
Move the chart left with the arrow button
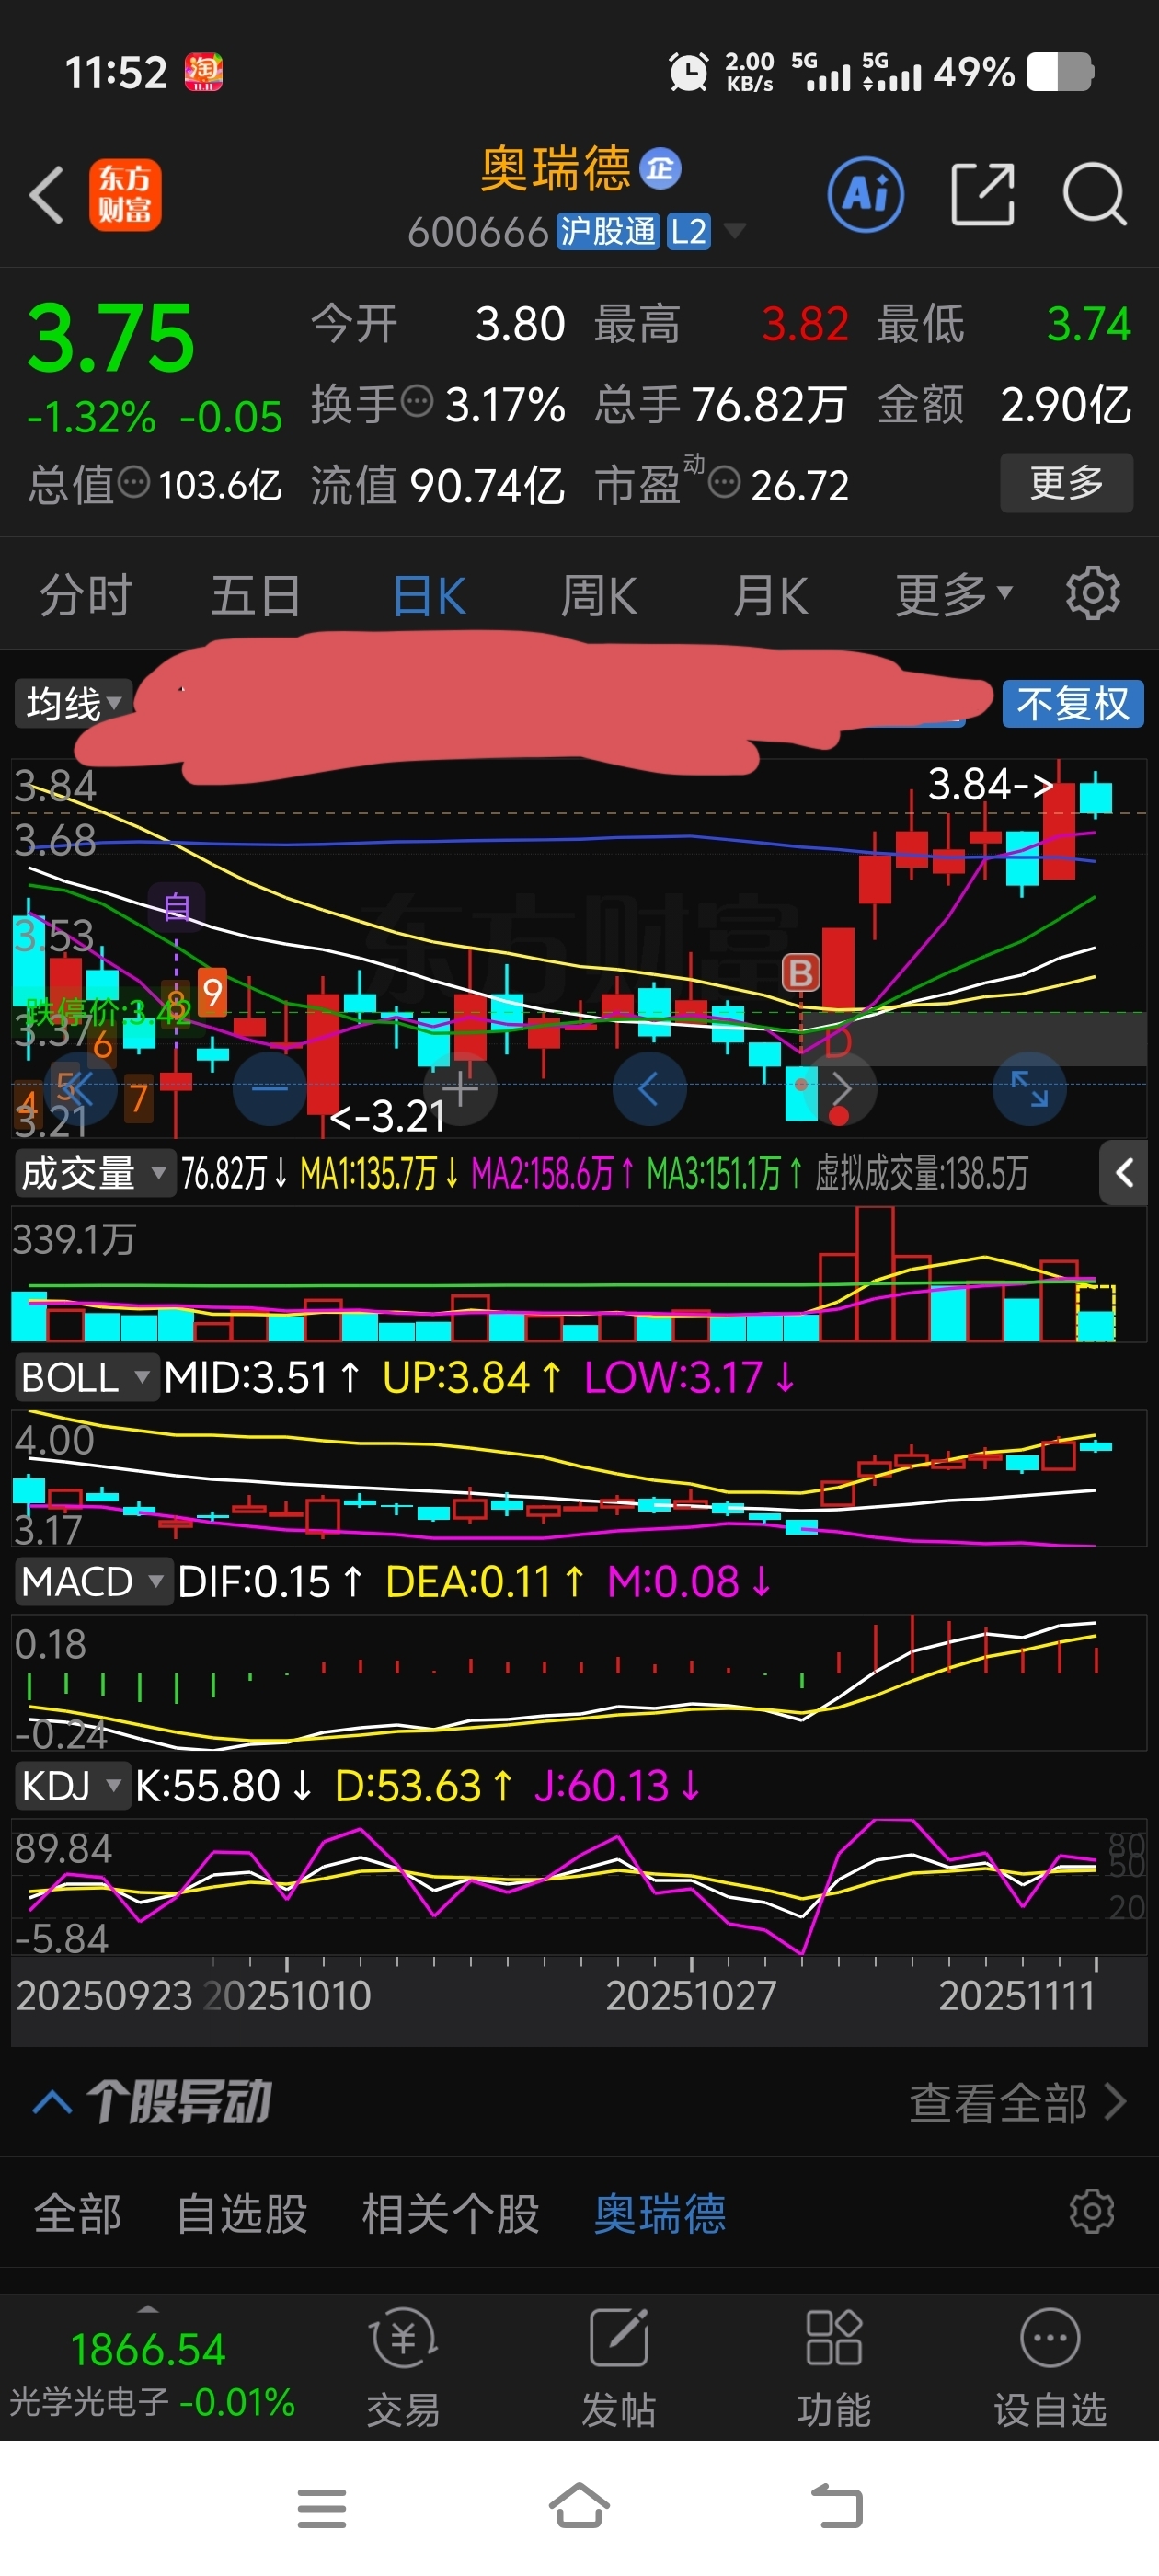pyautogui.click(x=649, y=1088)
